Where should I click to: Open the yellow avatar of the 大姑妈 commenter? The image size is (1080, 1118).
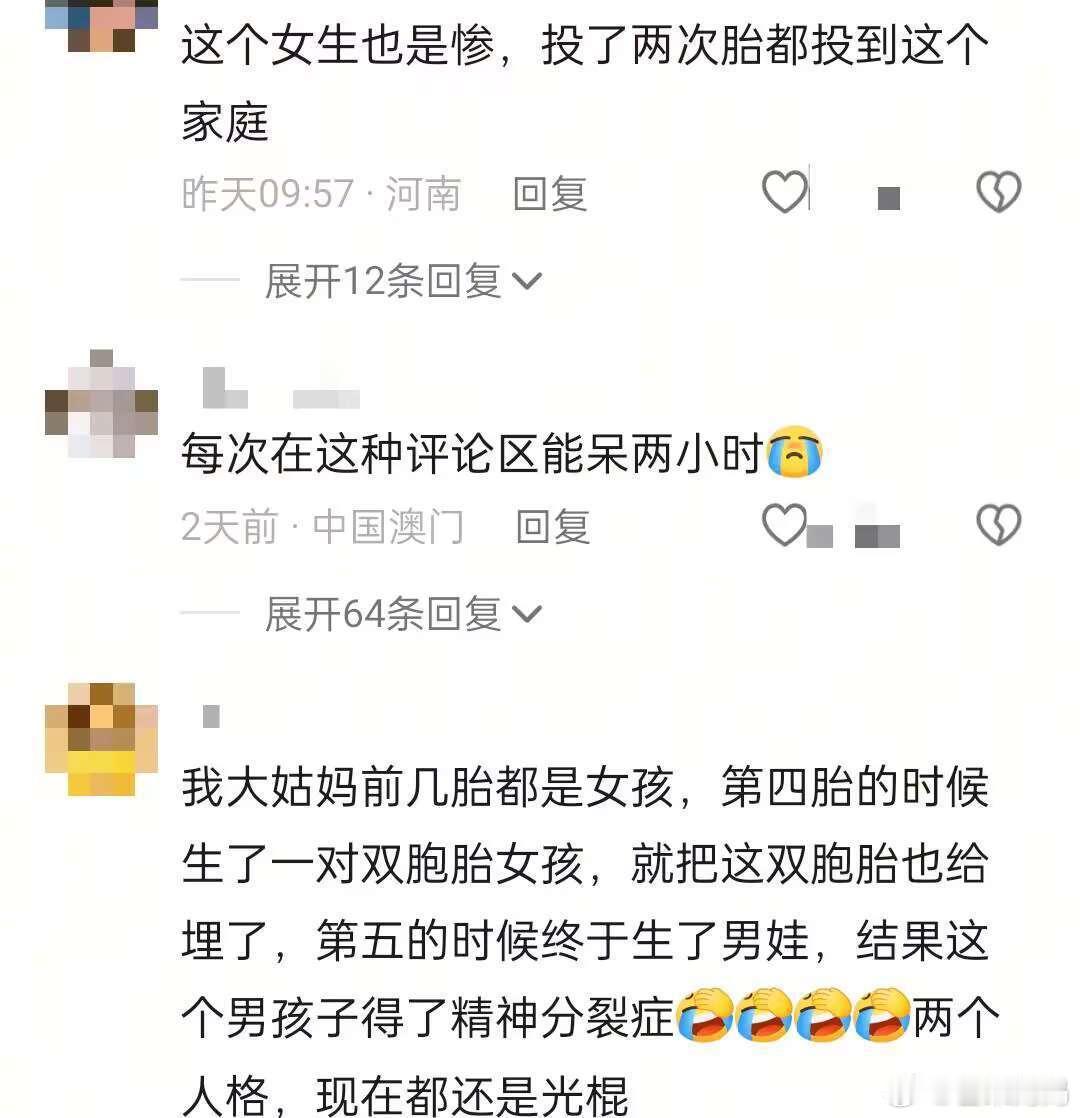click(x=101, y=739)
